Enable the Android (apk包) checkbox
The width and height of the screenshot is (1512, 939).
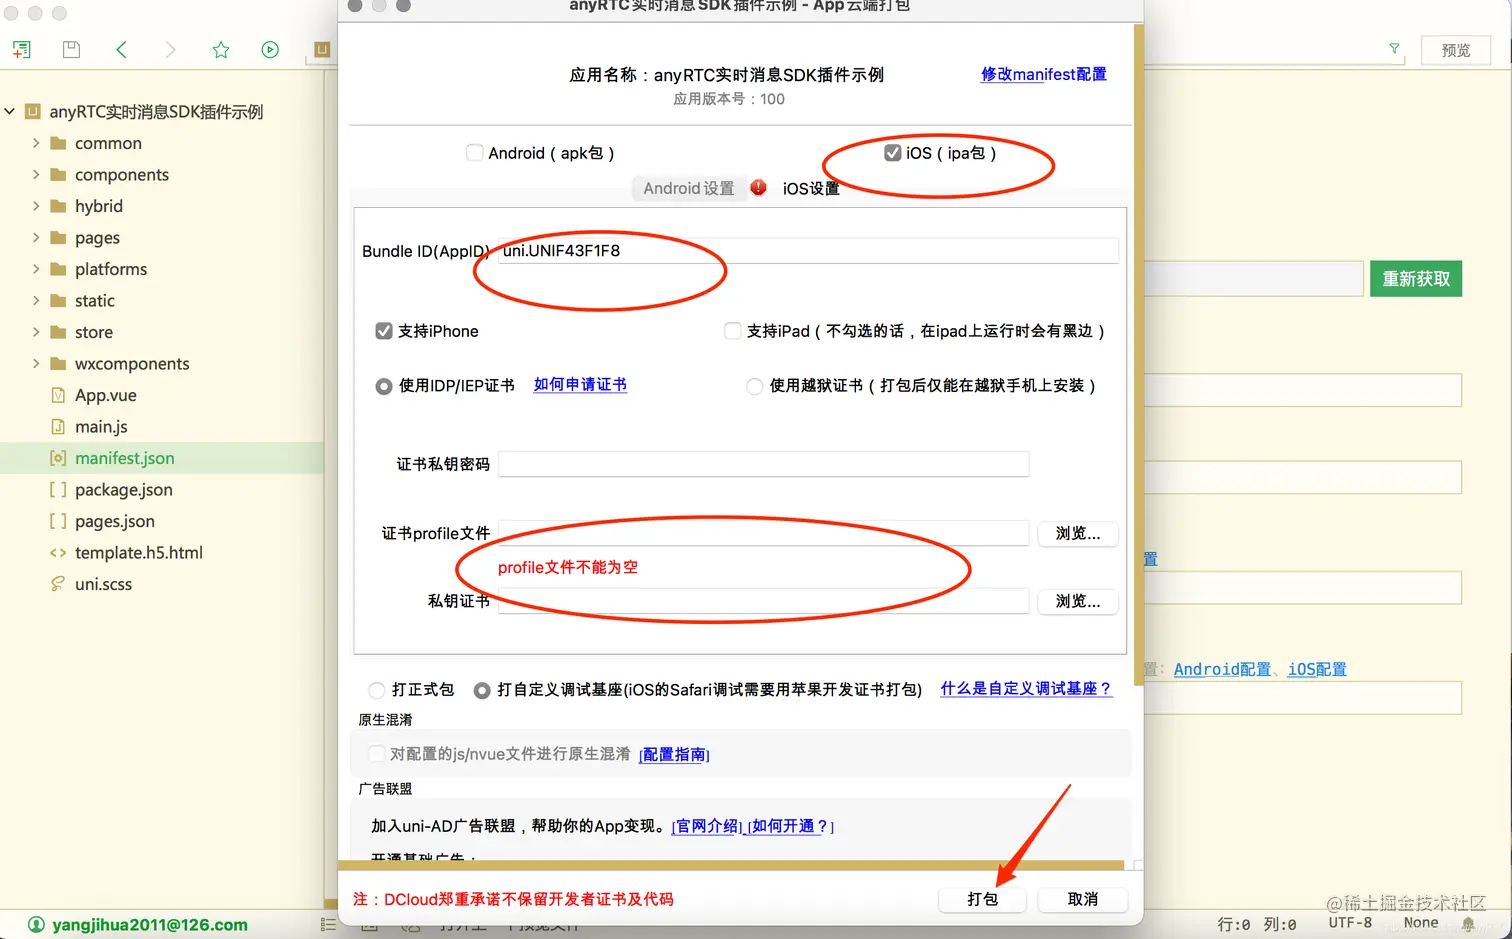point(475,152)
